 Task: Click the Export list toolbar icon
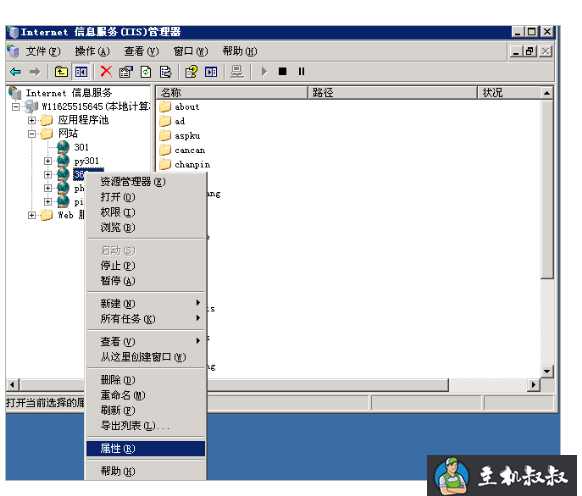click(165, 72)
